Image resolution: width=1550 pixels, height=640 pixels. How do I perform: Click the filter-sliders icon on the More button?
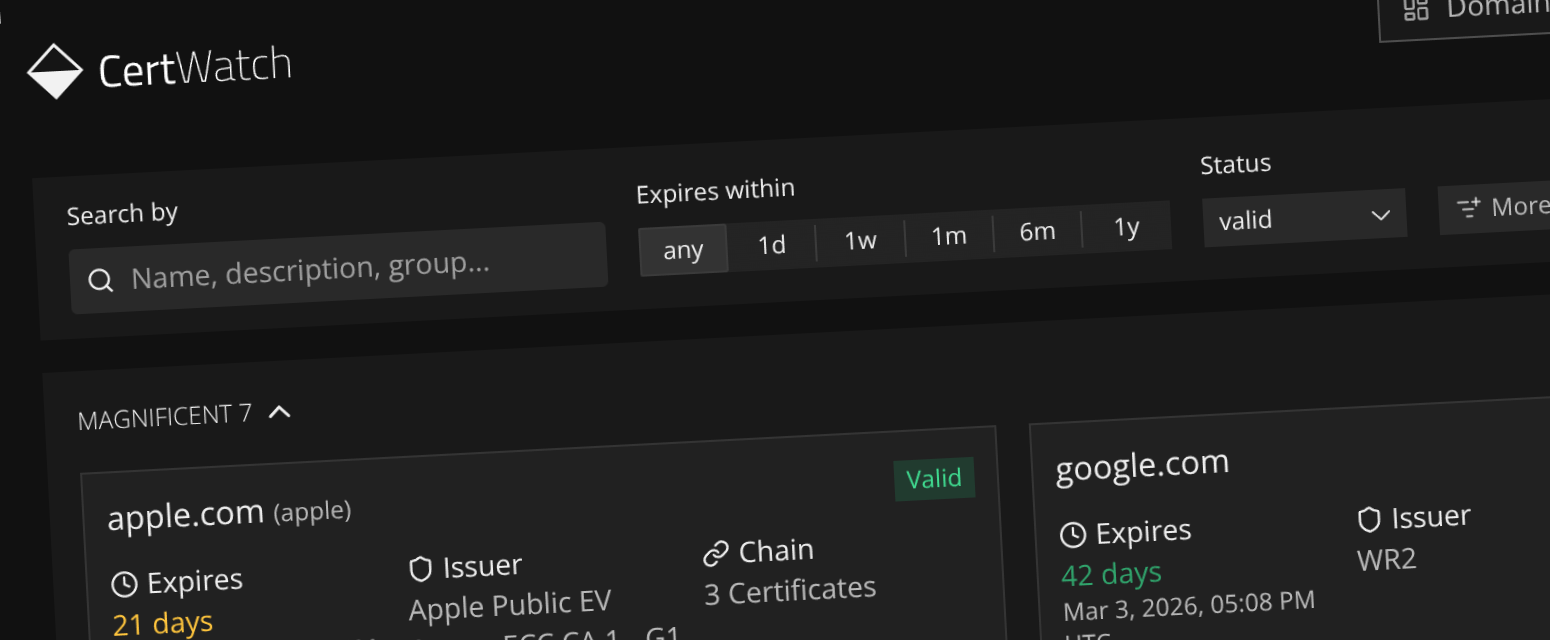(1468, 208)
